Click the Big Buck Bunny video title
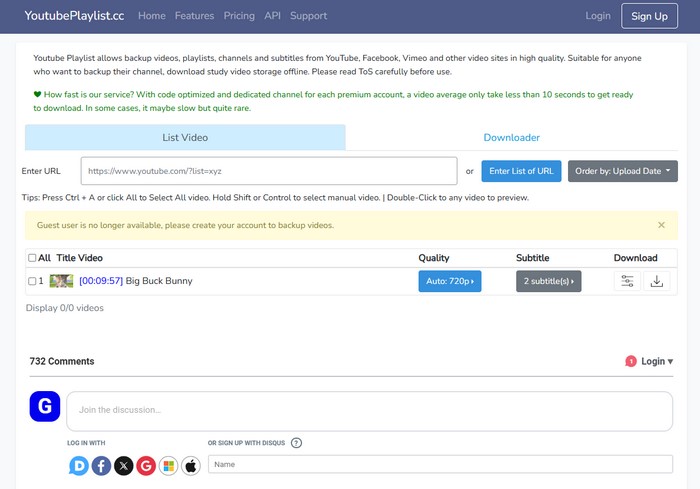 tap(159, 281)
